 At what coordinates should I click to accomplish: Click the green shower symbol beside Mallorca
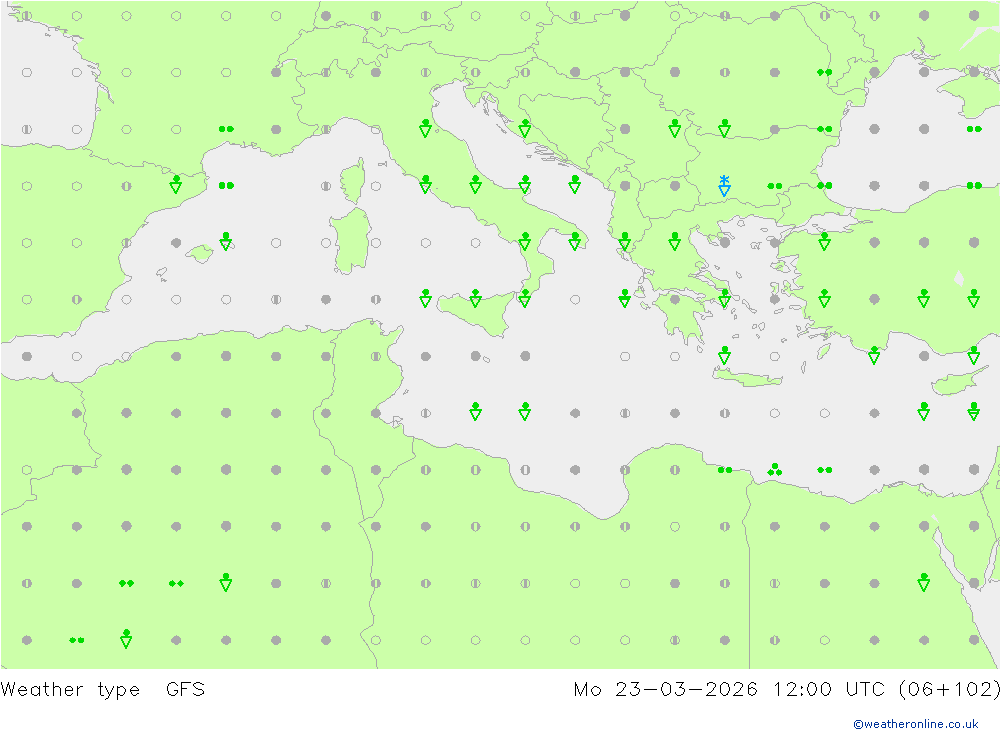pos(226,241)
